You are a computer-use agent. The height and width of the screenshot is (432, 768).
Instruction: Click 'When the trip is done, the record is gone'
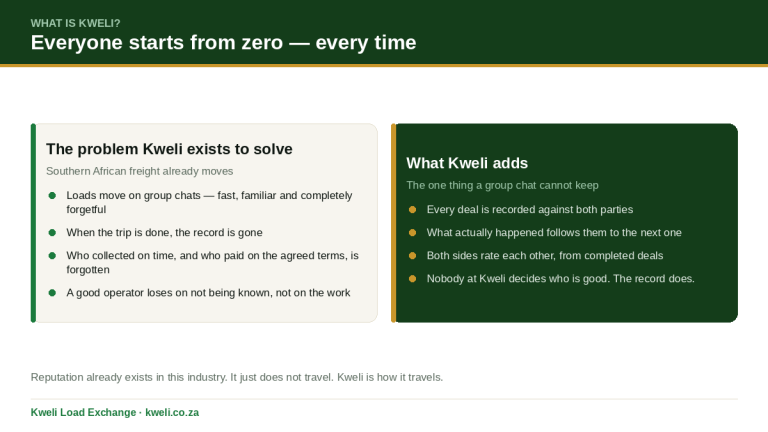tap(165, 233)
